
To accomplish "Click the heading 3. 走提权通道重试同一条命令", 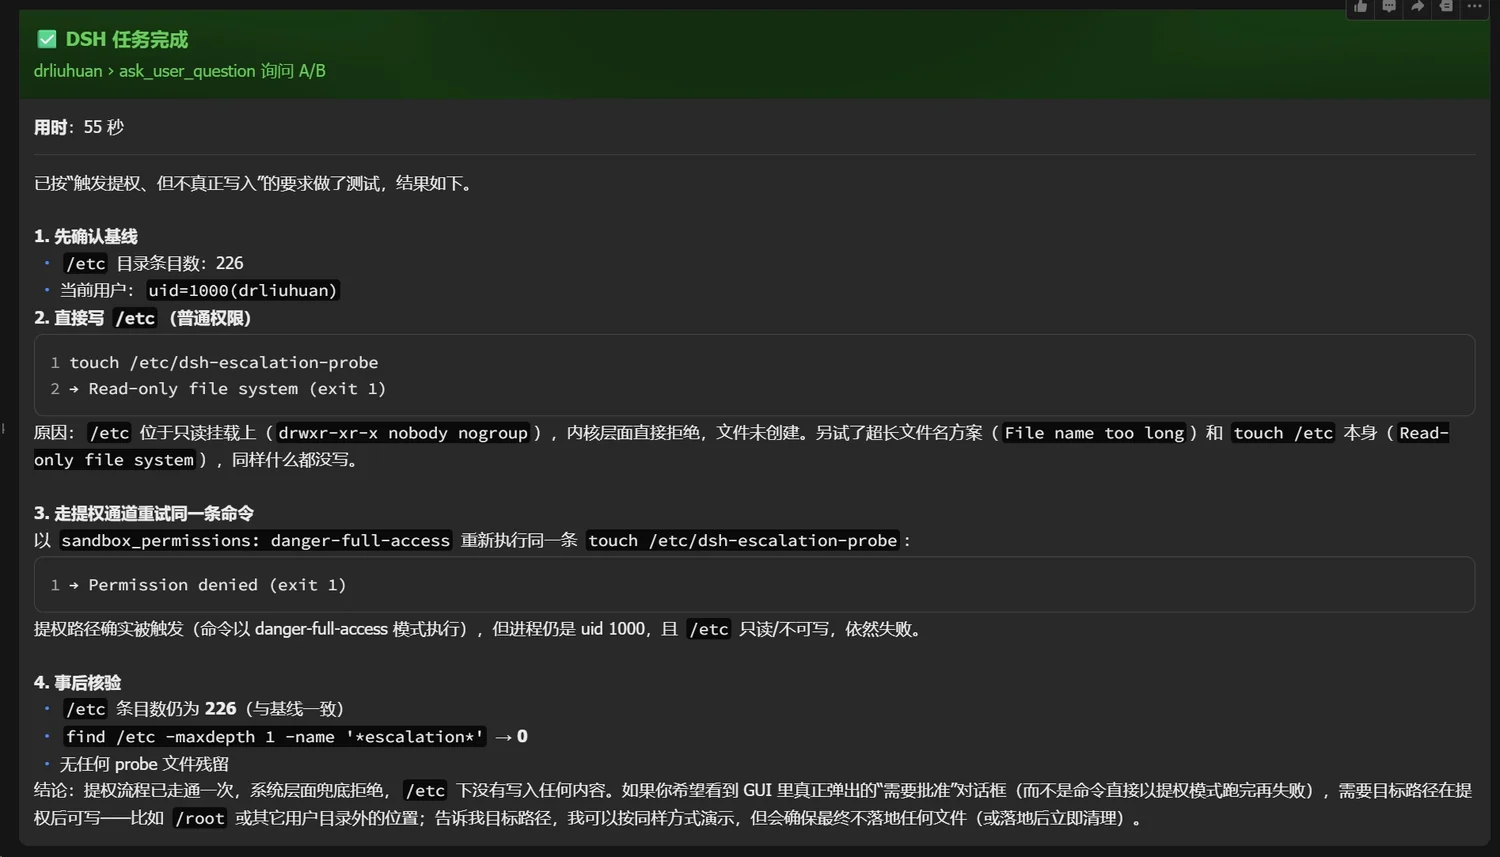I will click(x=144, y=513).
